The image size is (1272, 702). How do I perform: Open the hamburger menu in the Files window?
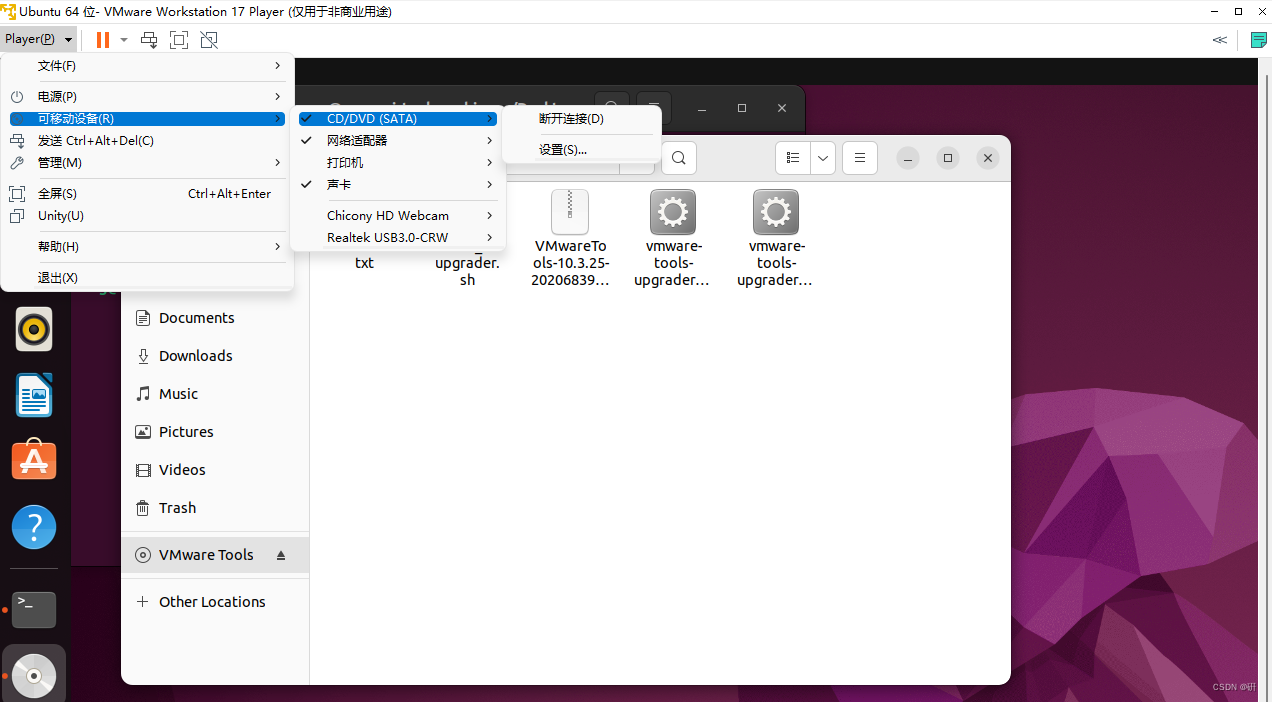pos(859,157)
